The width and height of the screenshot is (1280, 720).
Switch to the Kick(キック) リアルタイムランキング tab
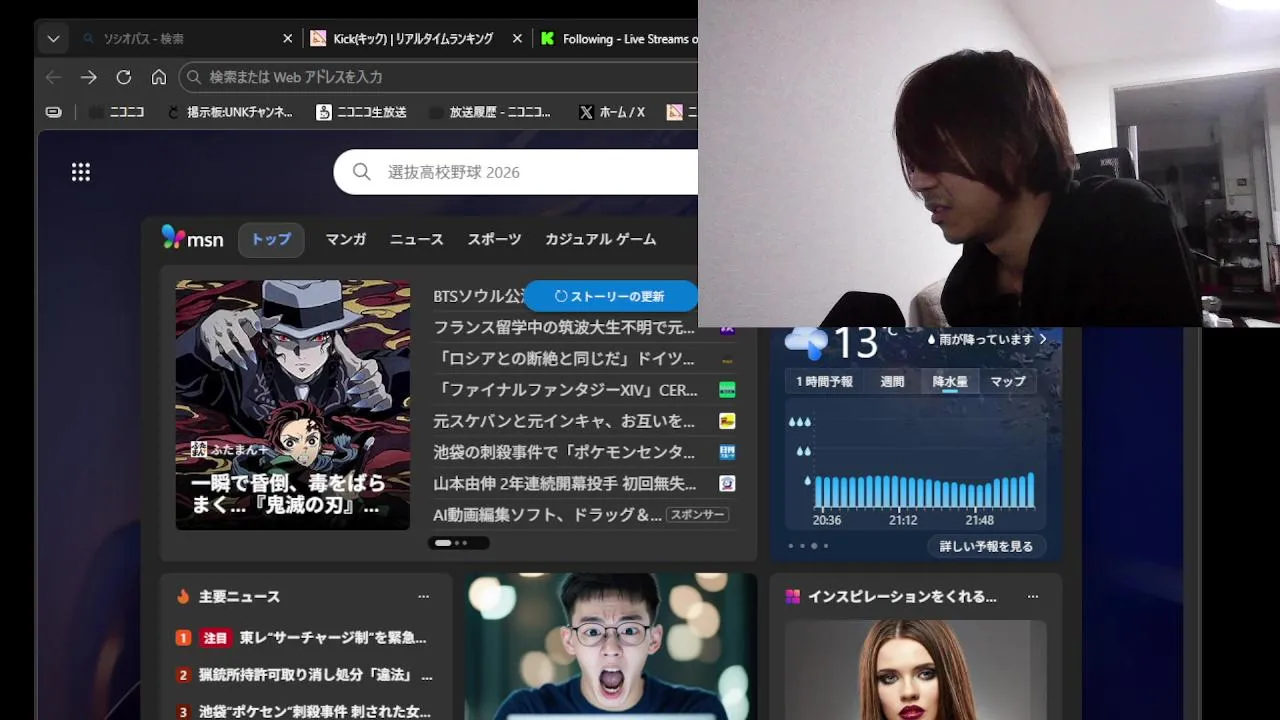click(413, 39)
